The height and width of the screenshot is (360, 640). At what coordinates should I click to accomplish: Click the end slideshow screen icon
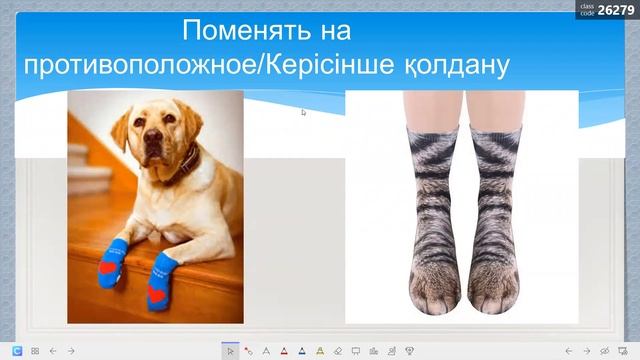622,351
